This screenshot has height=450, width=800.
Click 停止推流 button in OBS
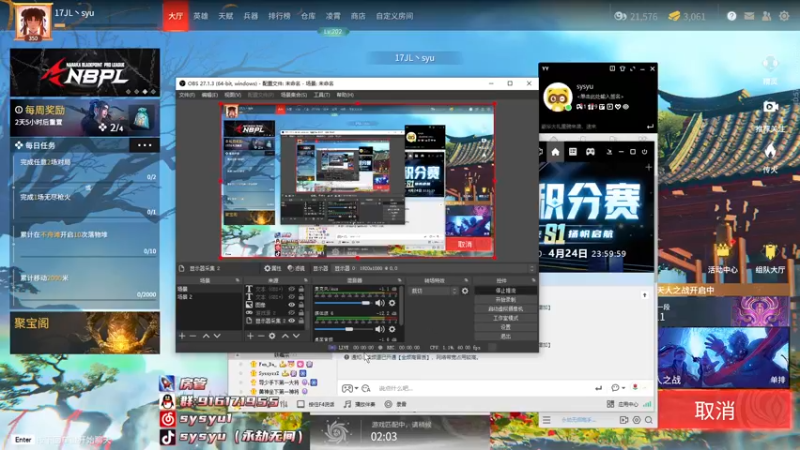click(x=505, y=290)
